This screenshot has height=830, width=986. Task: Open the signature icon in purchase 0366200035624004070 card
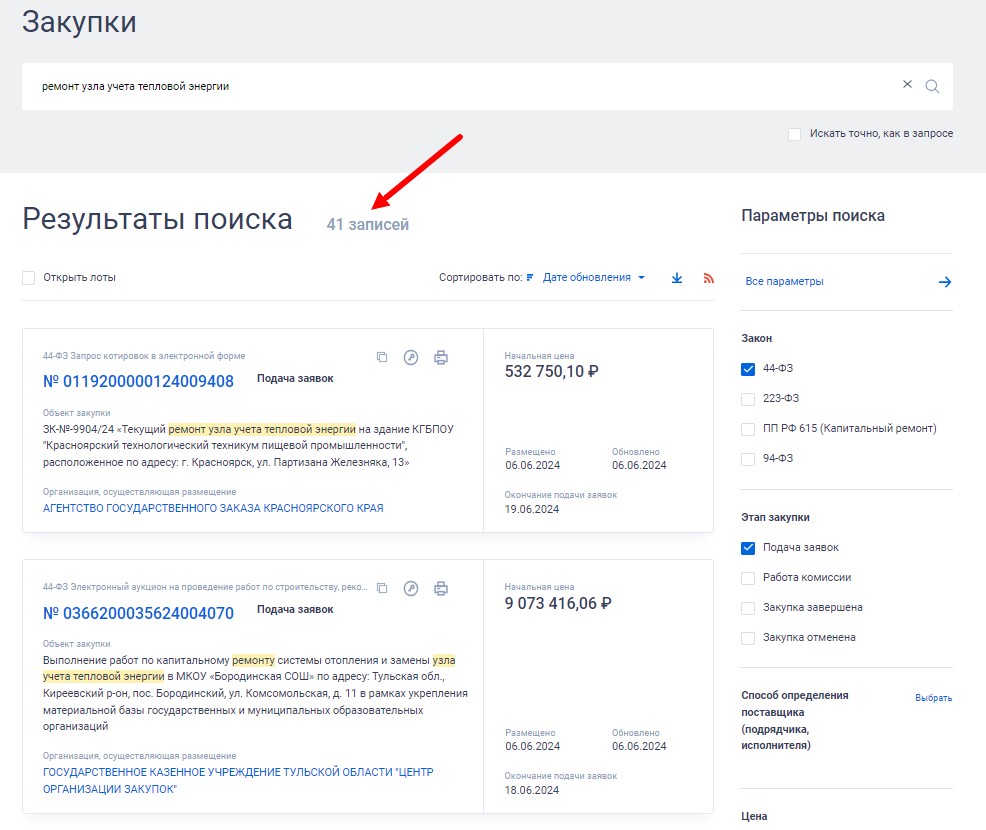tap(411, 588)
